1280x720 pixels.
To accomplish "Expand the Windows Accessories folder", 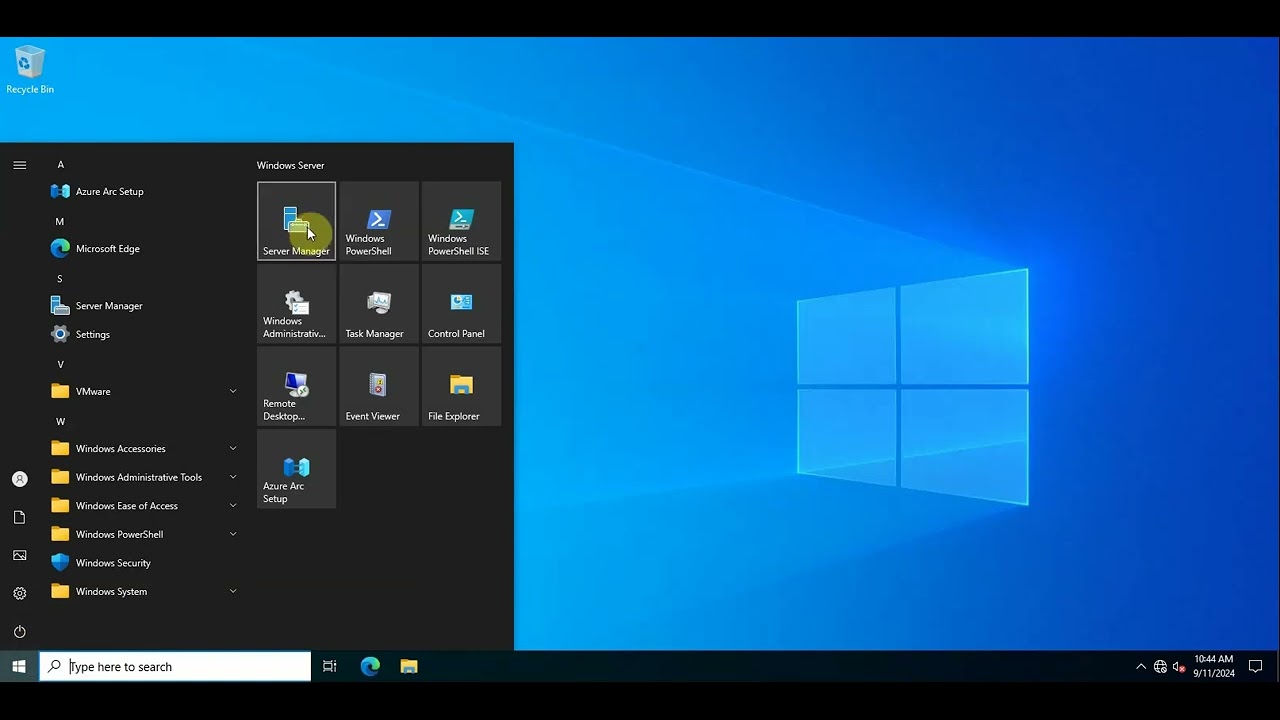I will [x=145, y=448].
